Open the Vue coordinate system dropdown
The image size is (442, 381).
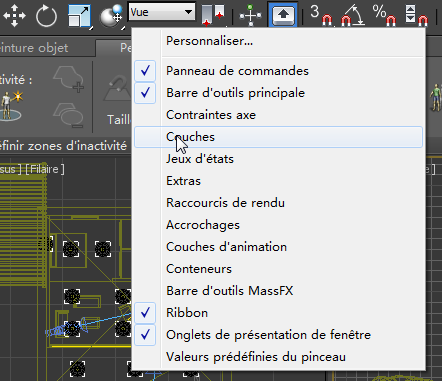point(162,12)
